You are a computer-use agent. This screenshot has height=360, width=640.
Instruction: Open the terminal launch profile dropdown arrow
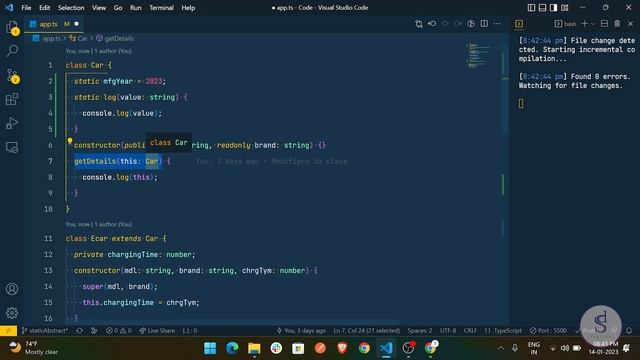pos(593,24)
